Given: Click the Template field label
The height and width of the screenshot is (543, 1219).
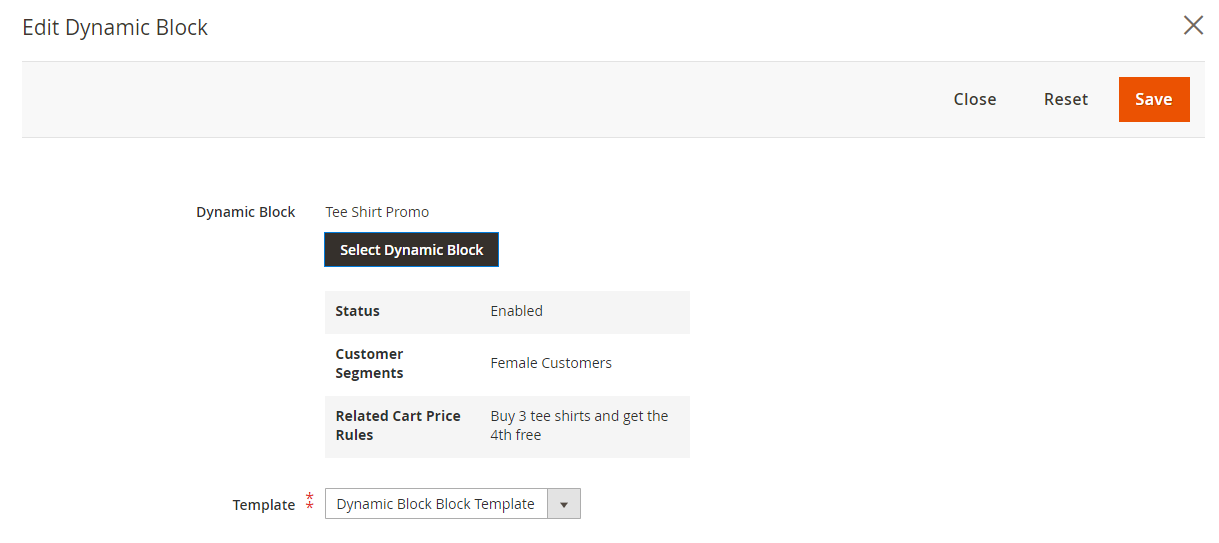Looking at the screenshot, I should click(x=264, y=505).
